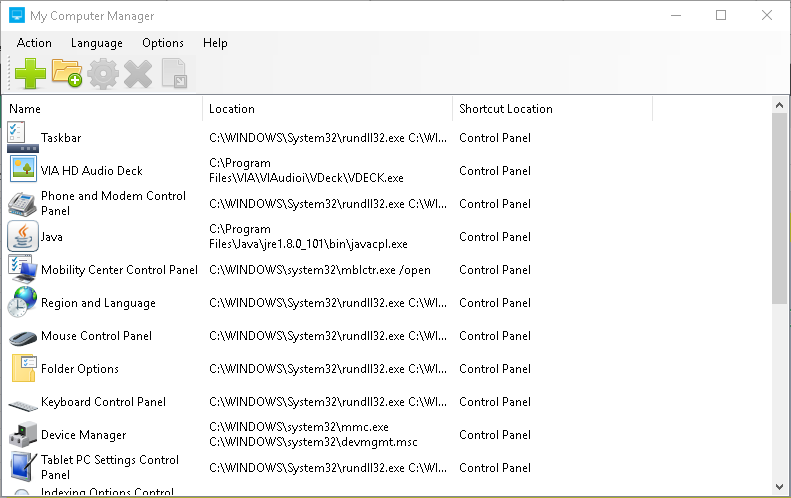This screenshot has width=791, height=498.
Task: Click Control Panel in the Folder Options row
Action: pyautogui.click(x=495, y=369)
